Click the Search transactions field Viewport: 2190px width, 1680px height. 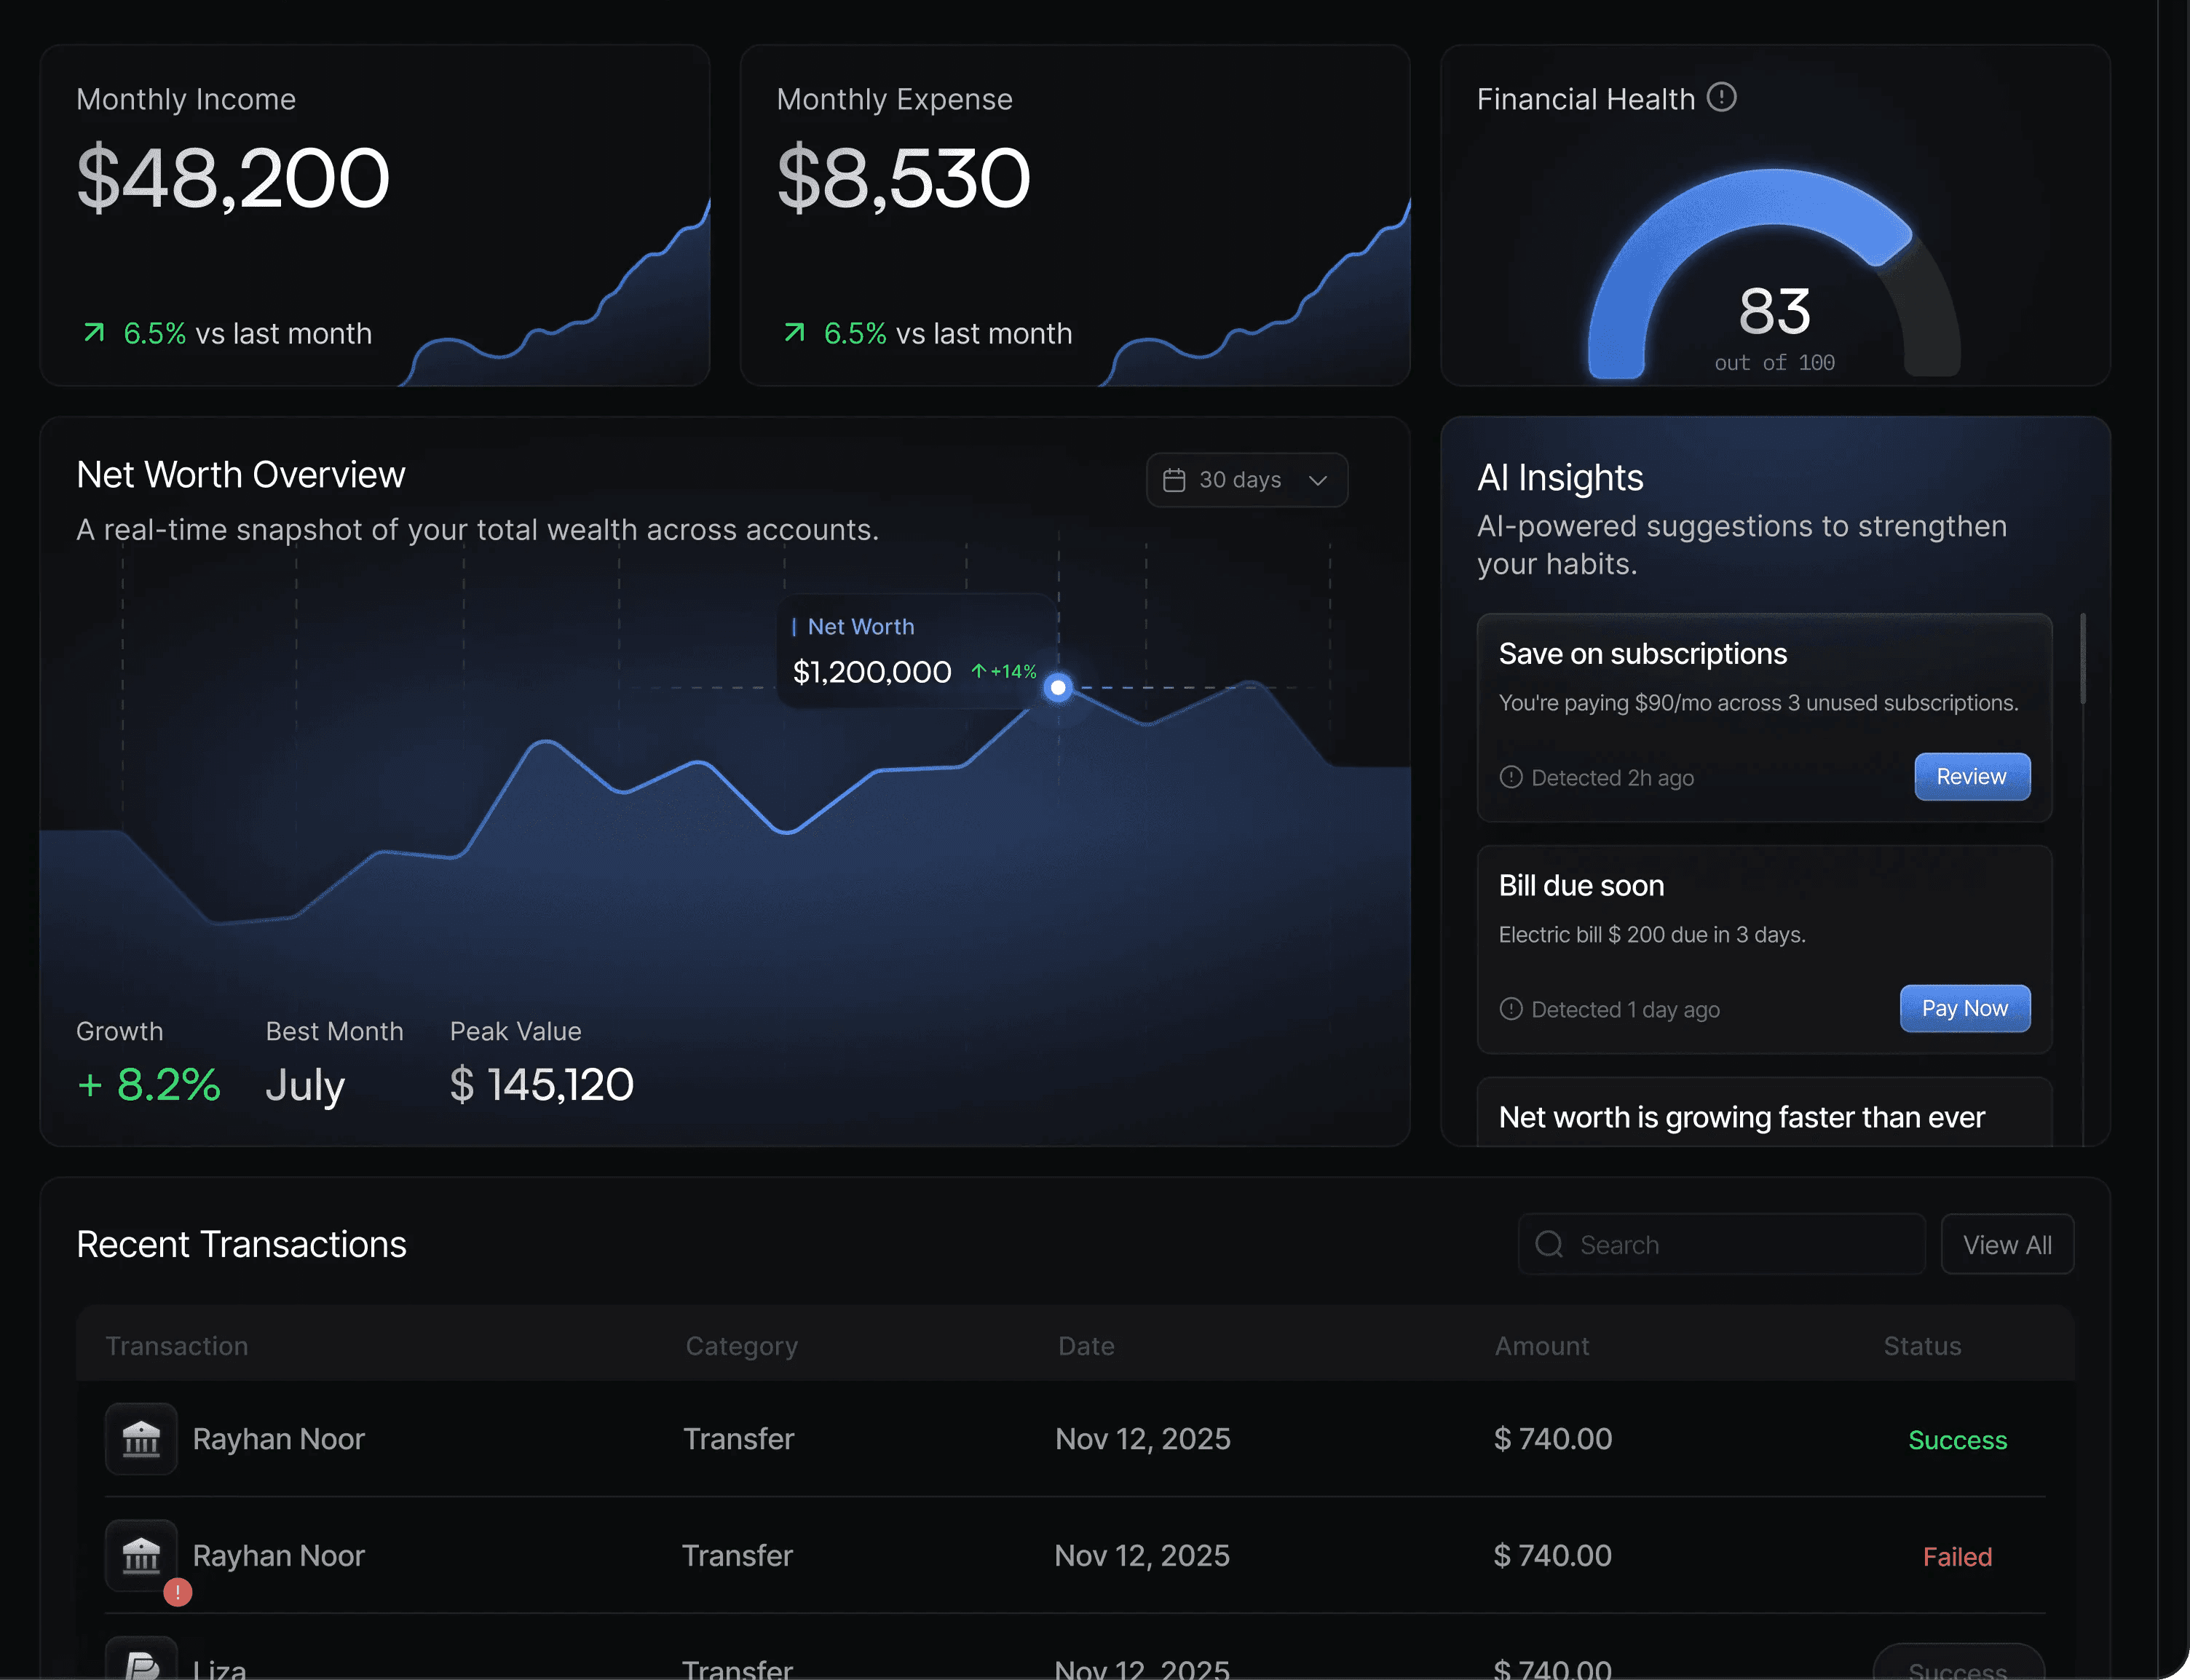coord(1721,1244)
